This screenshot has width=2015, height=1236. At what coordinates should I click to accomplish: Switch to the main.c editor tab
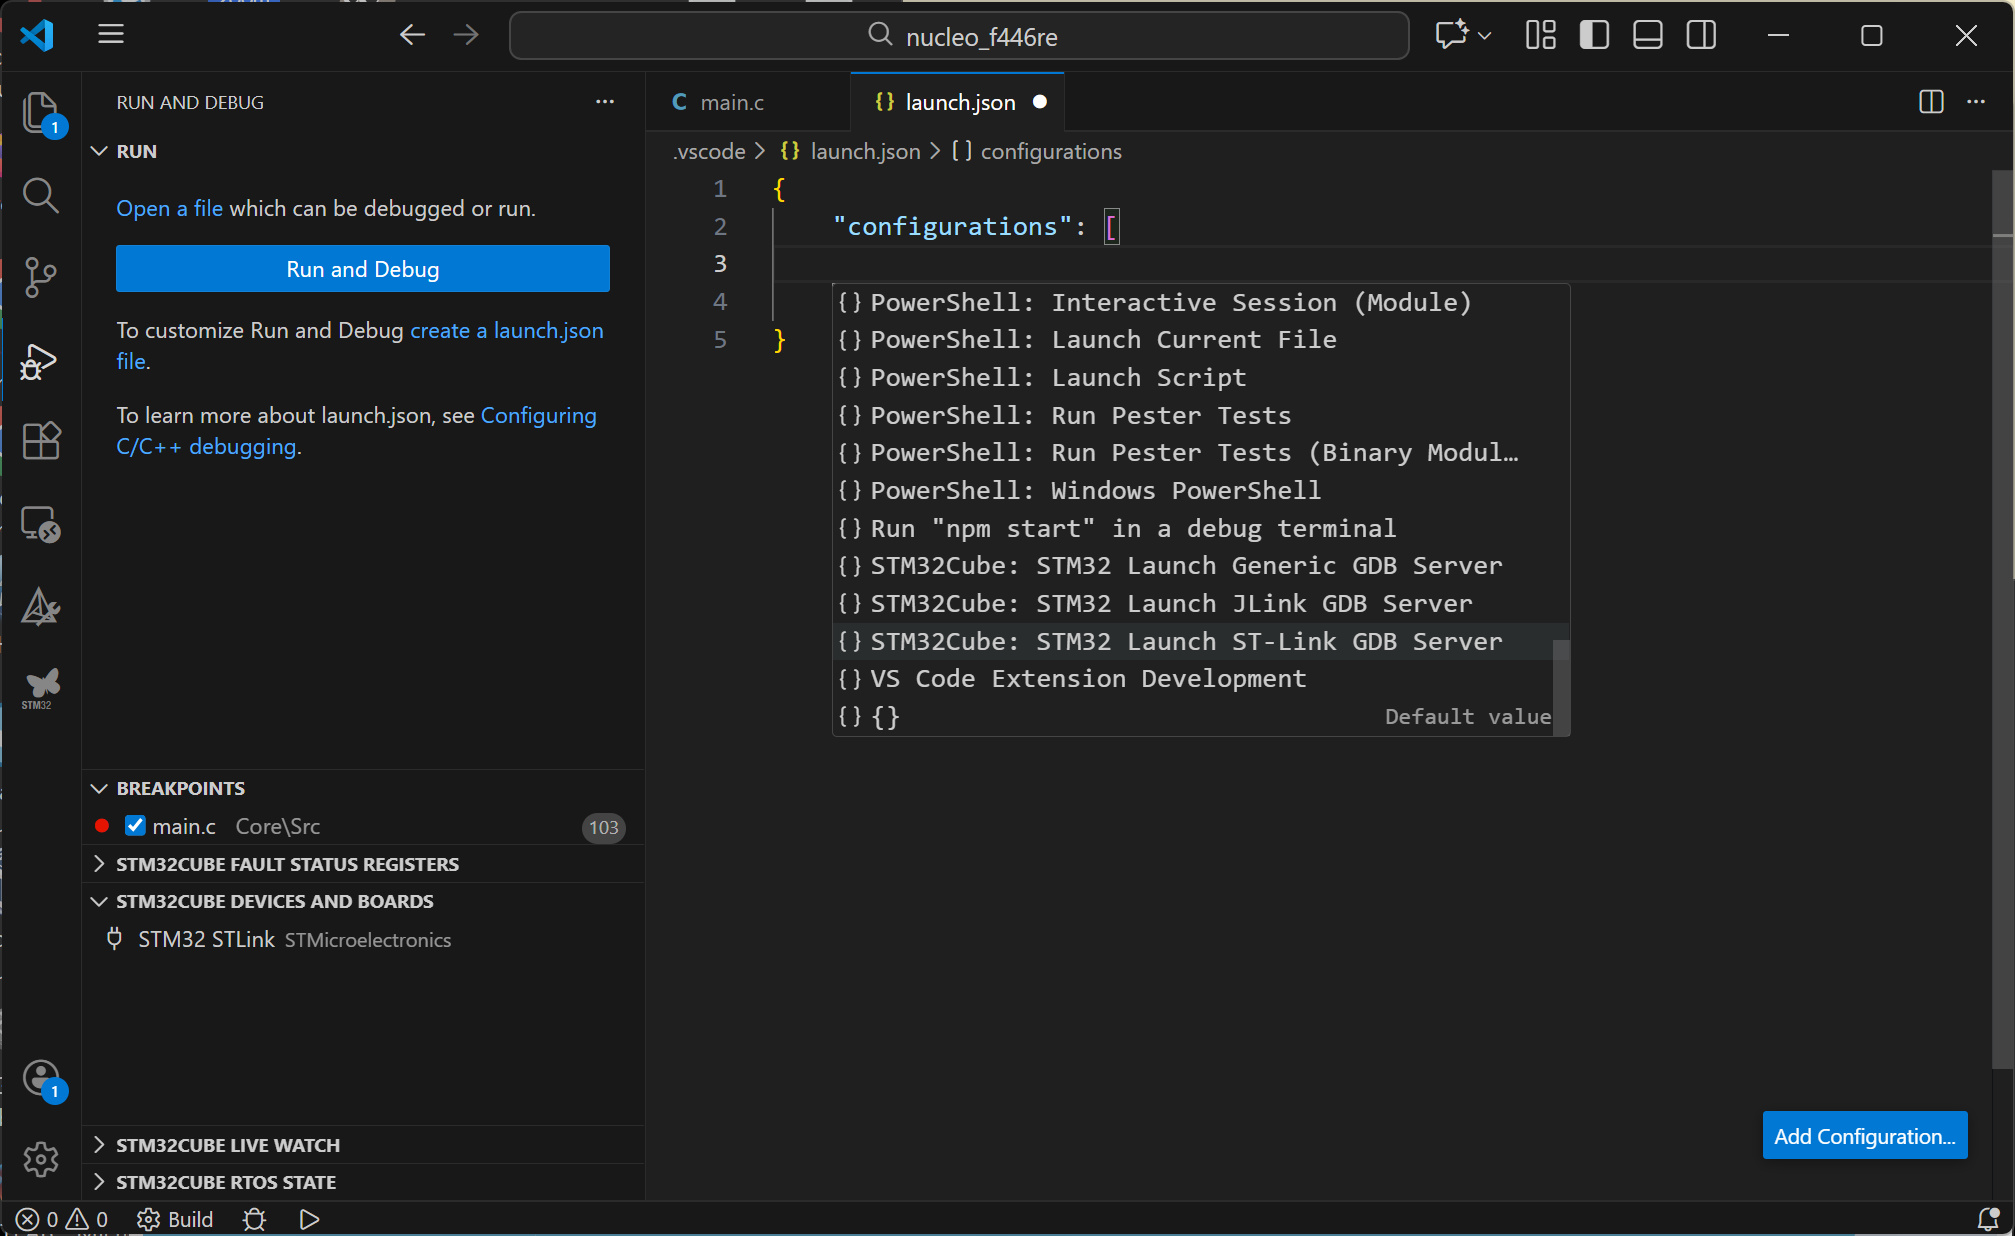point(731,102)
